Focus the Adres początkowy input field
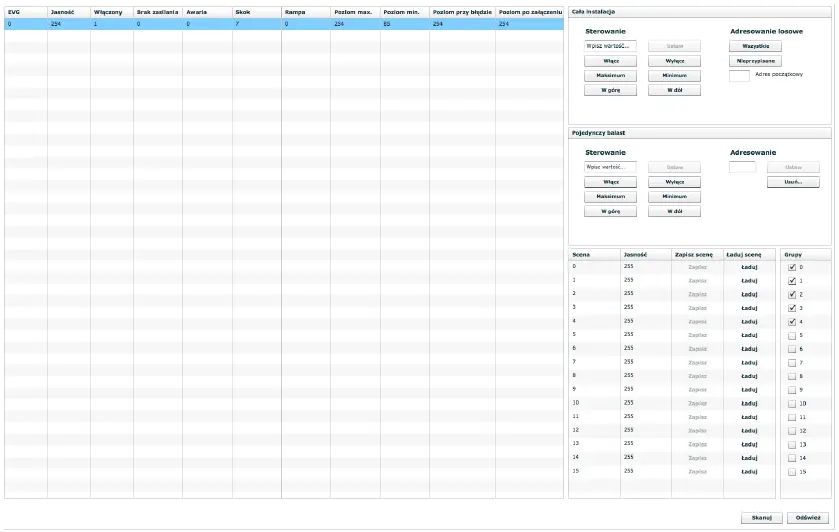 739,75
